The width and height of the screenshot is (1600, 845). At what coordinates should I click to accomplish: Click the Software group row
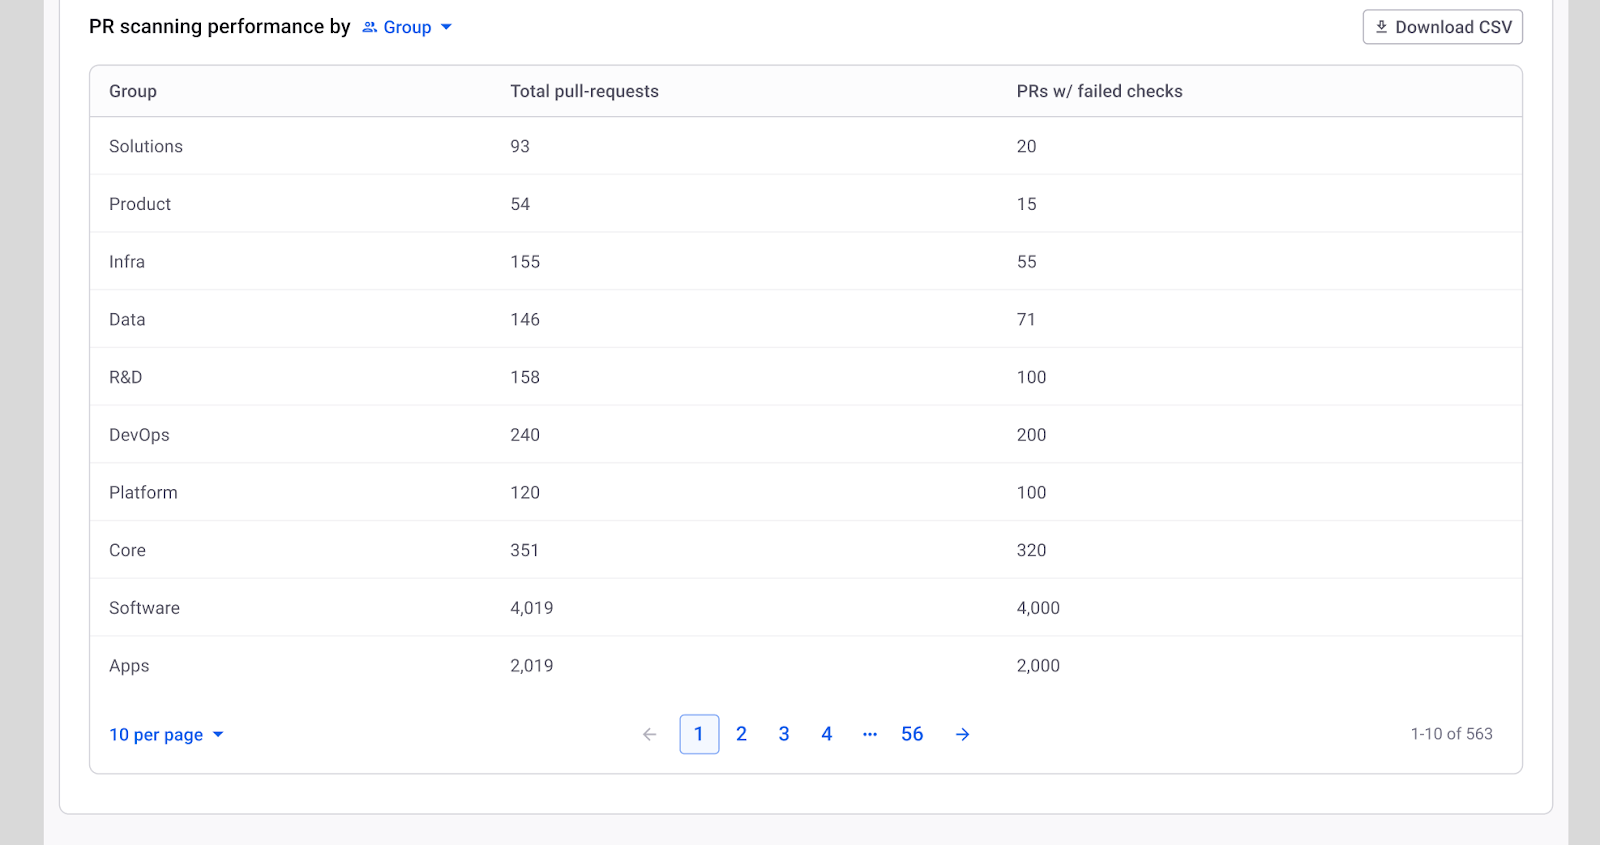coord(144,608)
